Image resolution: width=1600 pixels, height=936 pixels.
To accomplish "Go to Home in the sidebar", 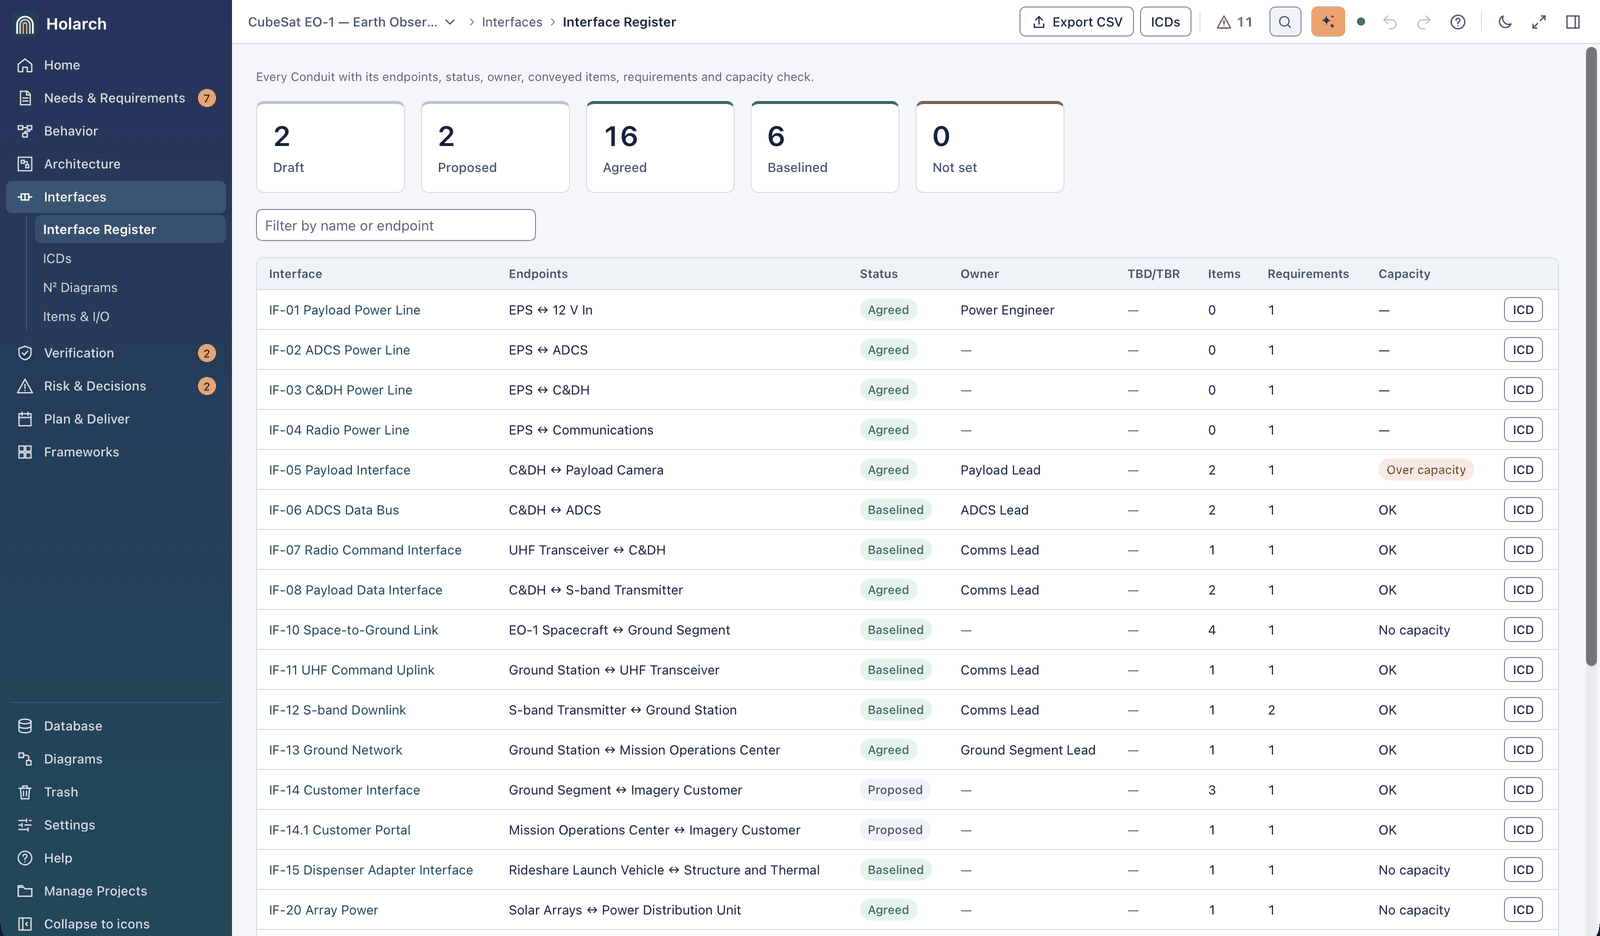I will tap(116, 65).
